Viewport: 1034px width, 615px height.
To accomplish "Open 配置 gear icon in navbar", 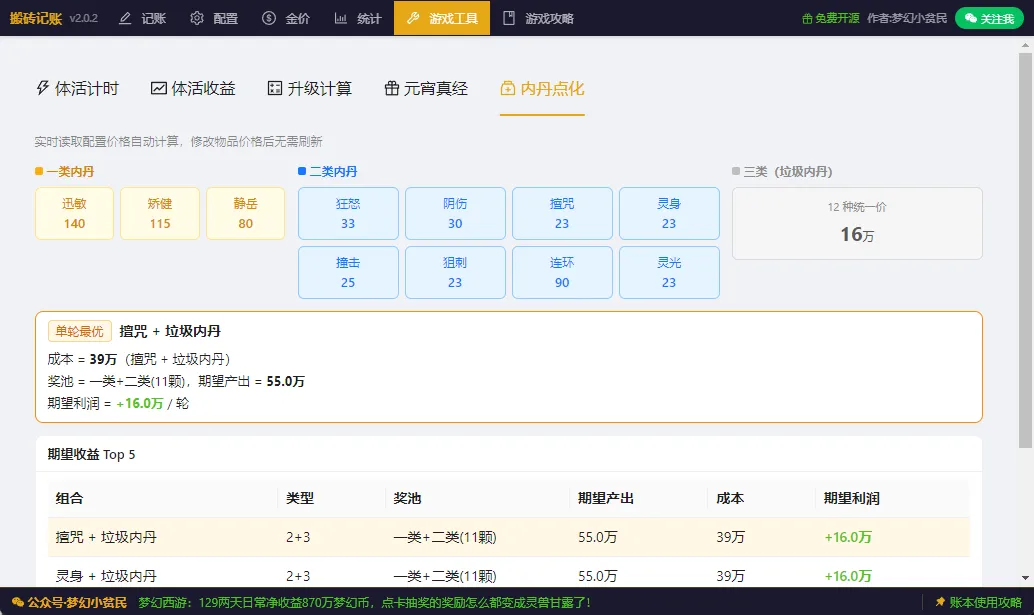I will coord(197,18).
